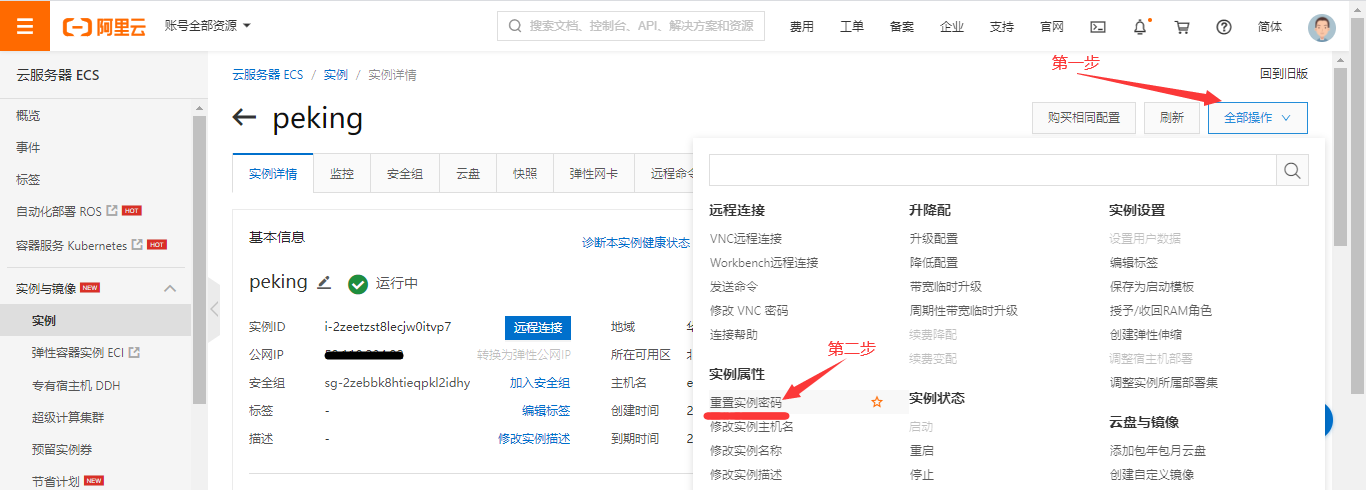1366x490 pixels.
Task: Open the orange hamburger main menu
Action: click(25, 26)
